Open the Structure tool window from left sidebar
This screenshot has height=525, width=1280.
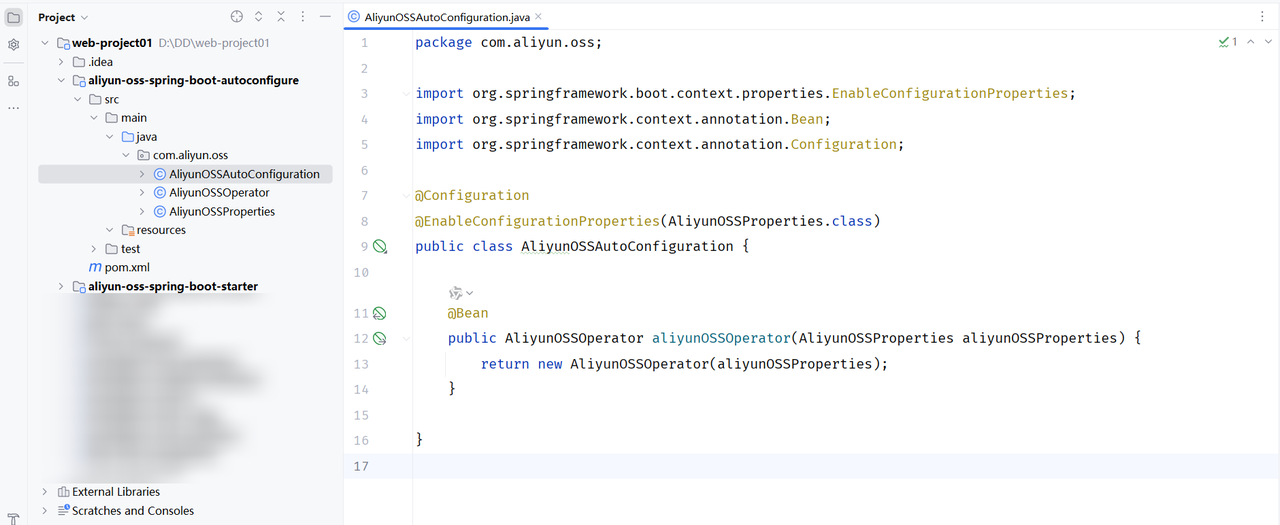point(13,81)
